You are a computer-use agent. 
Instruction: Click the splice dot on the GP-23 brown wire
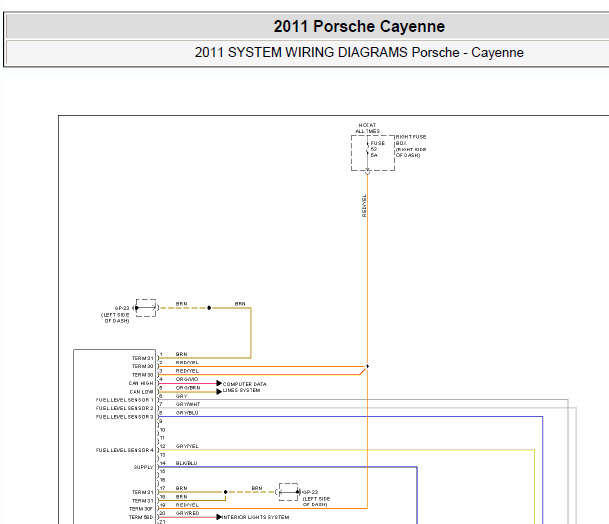[x=209, y=308]
